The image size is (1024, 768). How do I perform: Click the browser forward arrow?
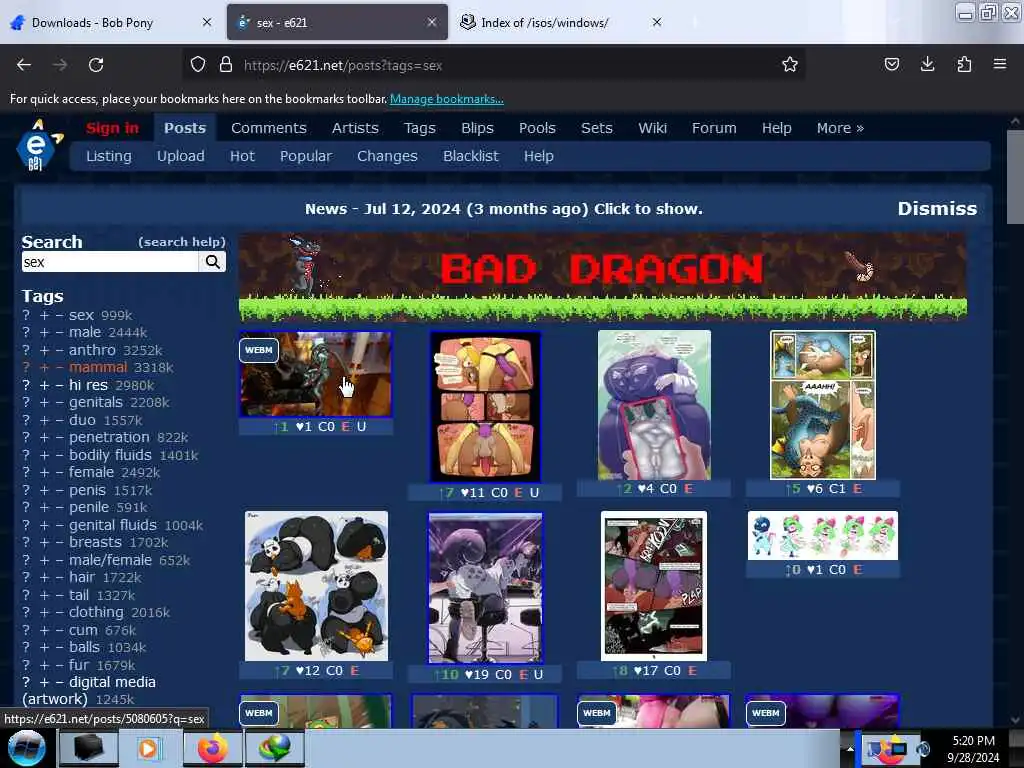(x=59, y=65)
